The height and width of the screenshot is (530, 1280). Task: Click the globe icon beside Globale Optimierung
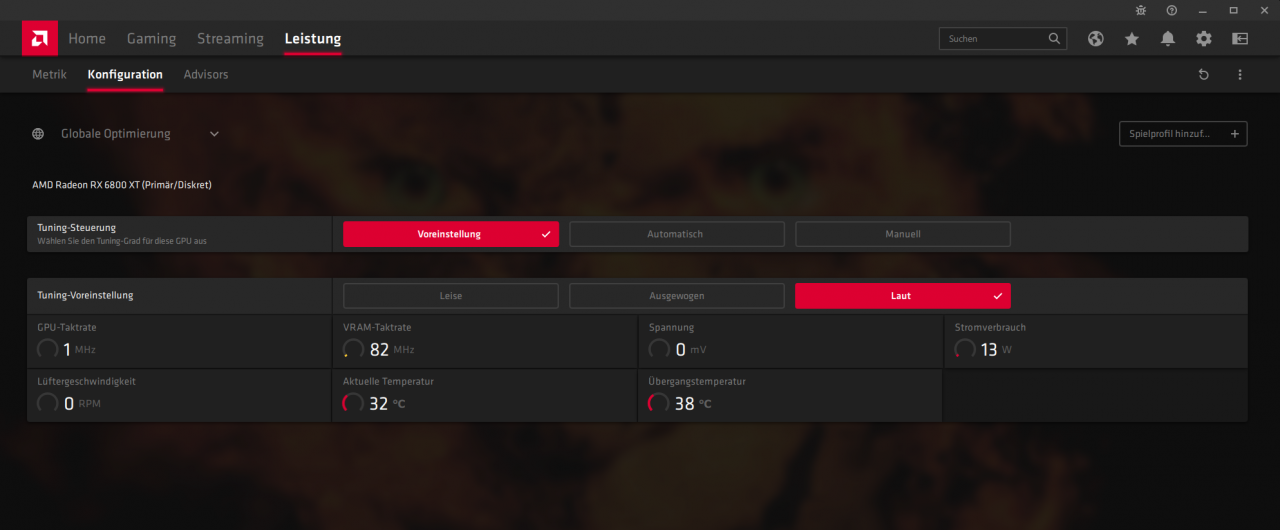click(x=38, y=134)
